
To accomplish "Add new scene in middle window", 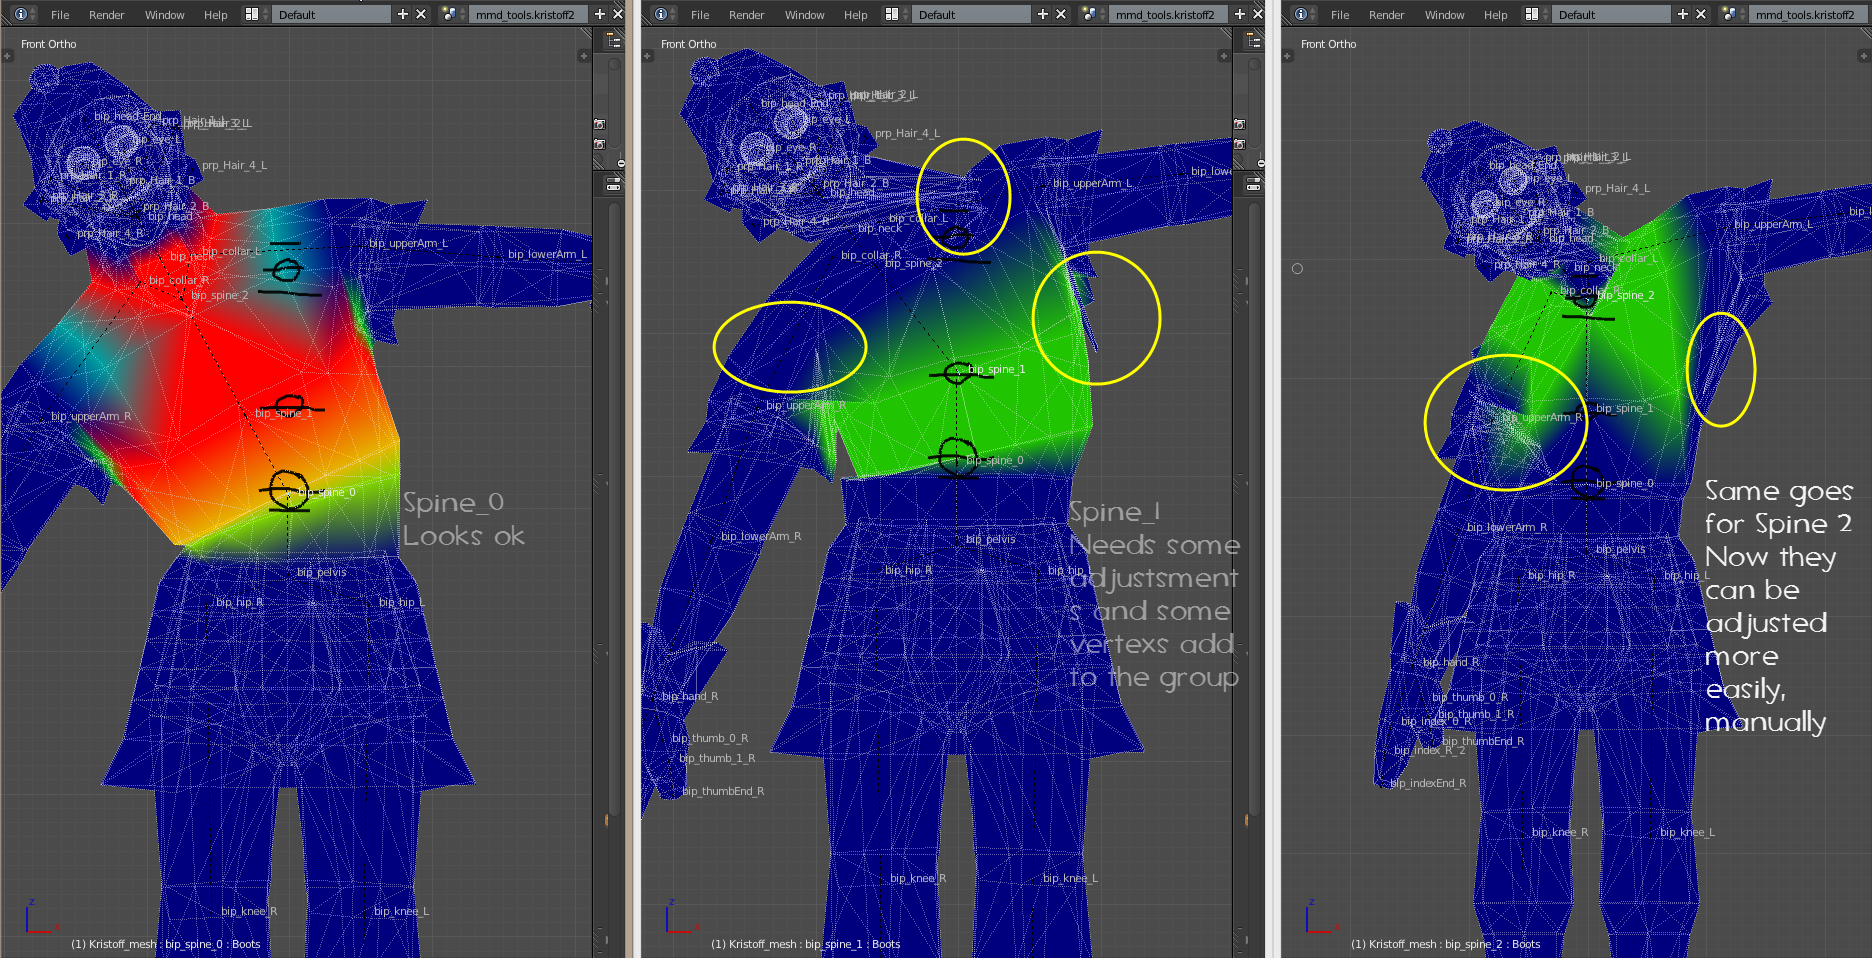I will (1240, 14).
